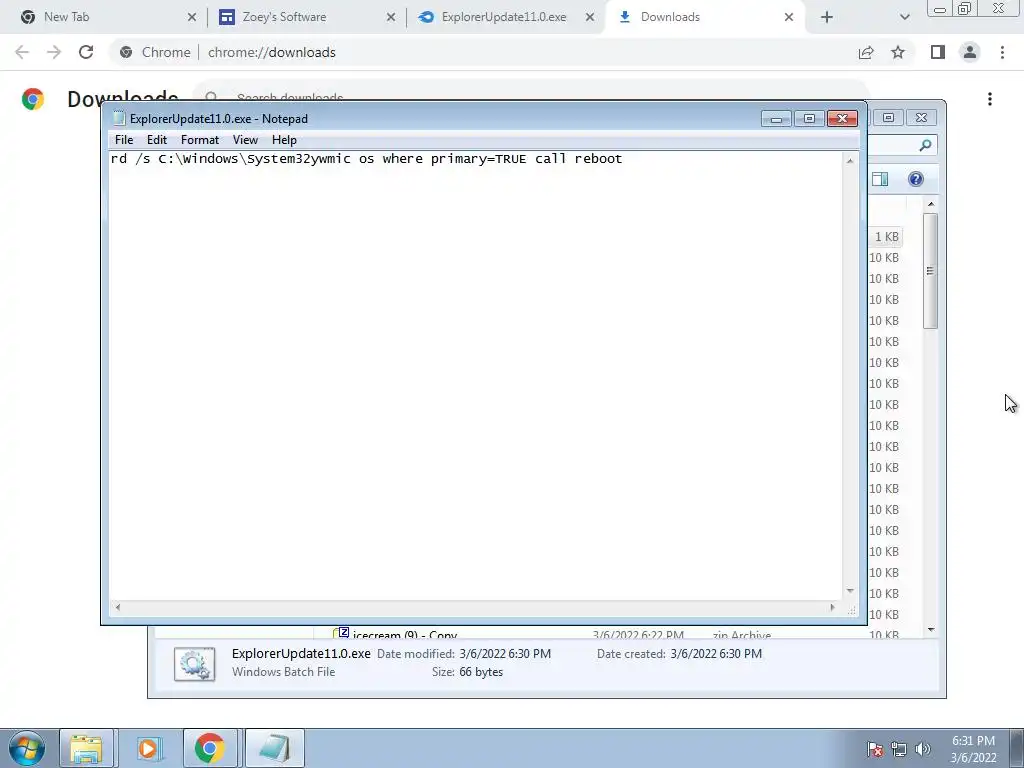Switch to ExplorerUpdate11.0.exe Chrome tab
This screenshot has height=768, width=1024.
(x=504, y=17)
